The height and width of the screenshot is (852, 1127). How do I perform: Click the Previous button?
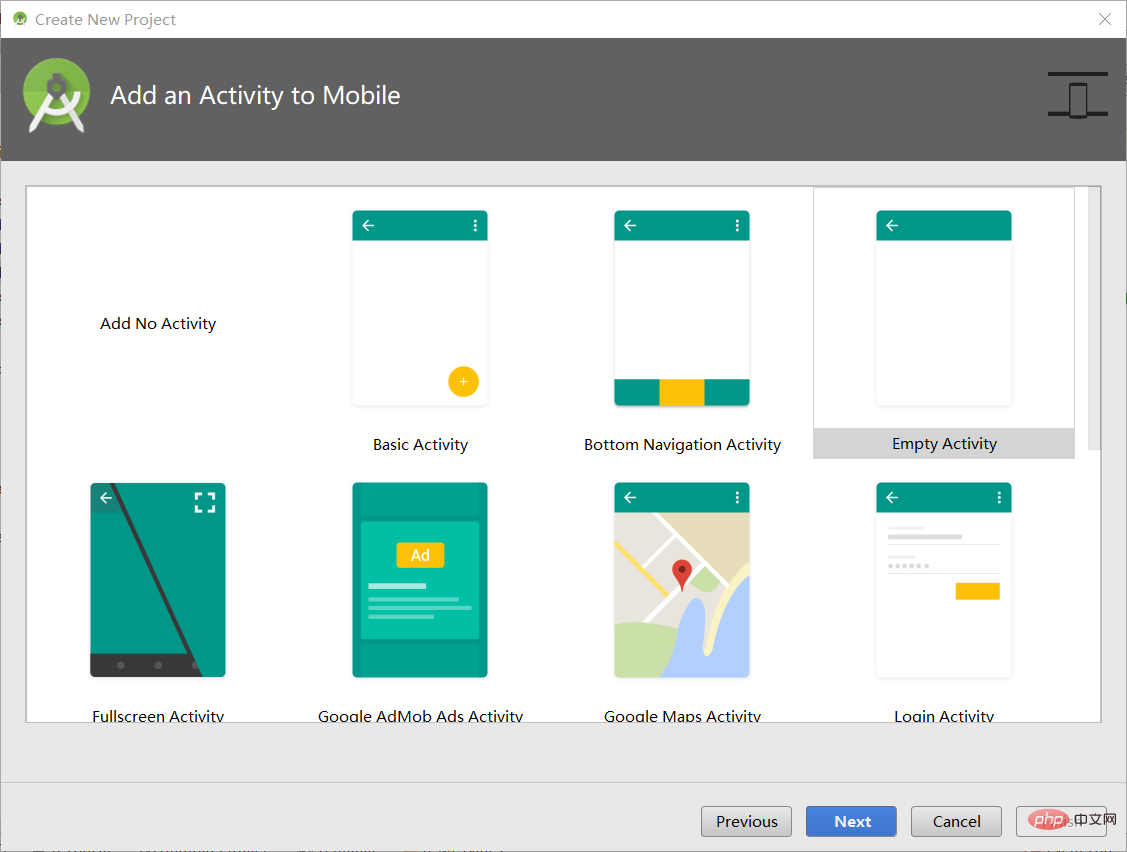click(x=746, y=821)
